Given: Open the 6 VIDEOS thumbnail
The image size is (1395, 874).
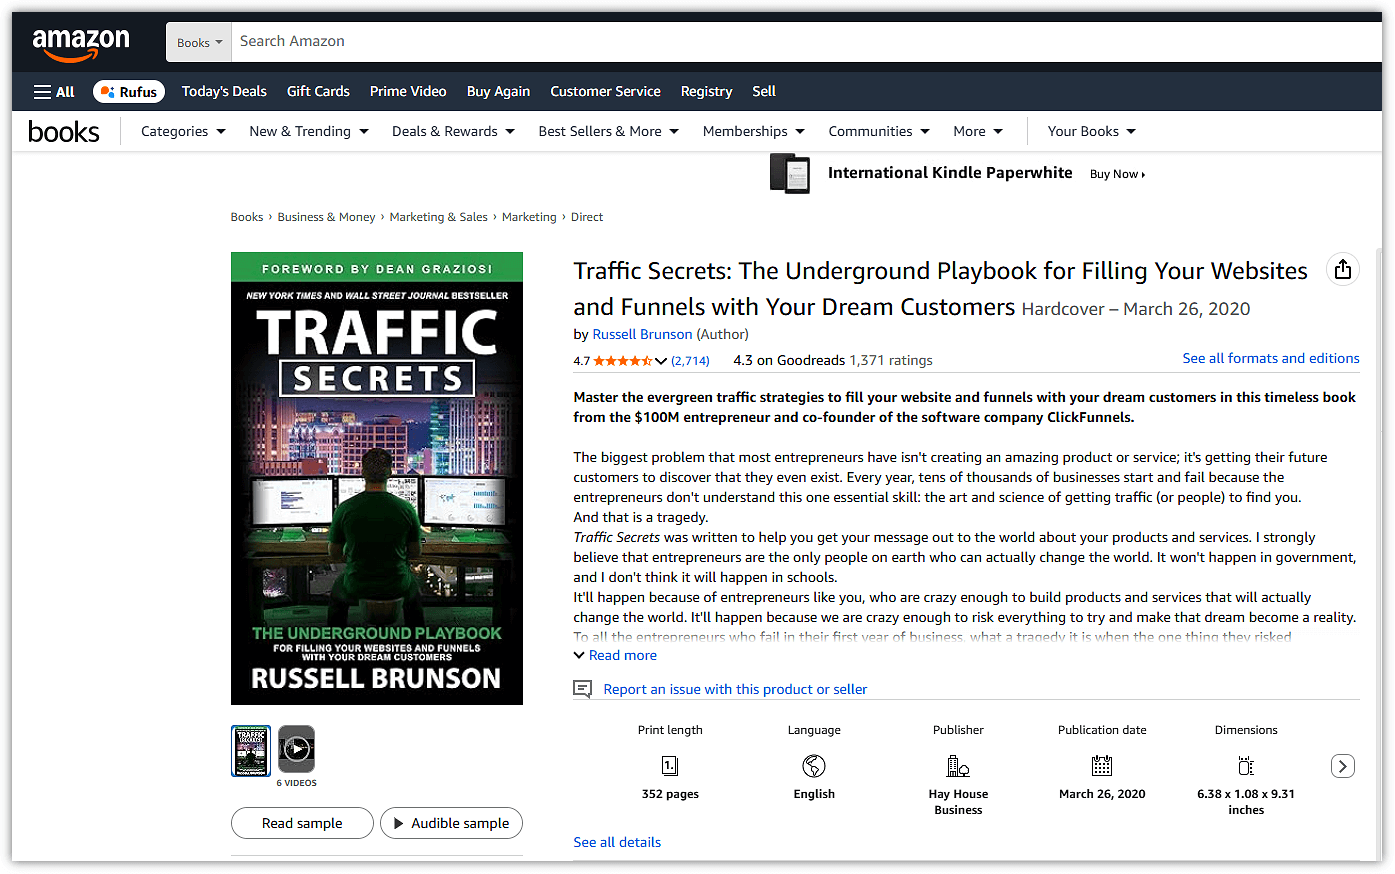Looking at the screenshot, I should pos(296,750).
